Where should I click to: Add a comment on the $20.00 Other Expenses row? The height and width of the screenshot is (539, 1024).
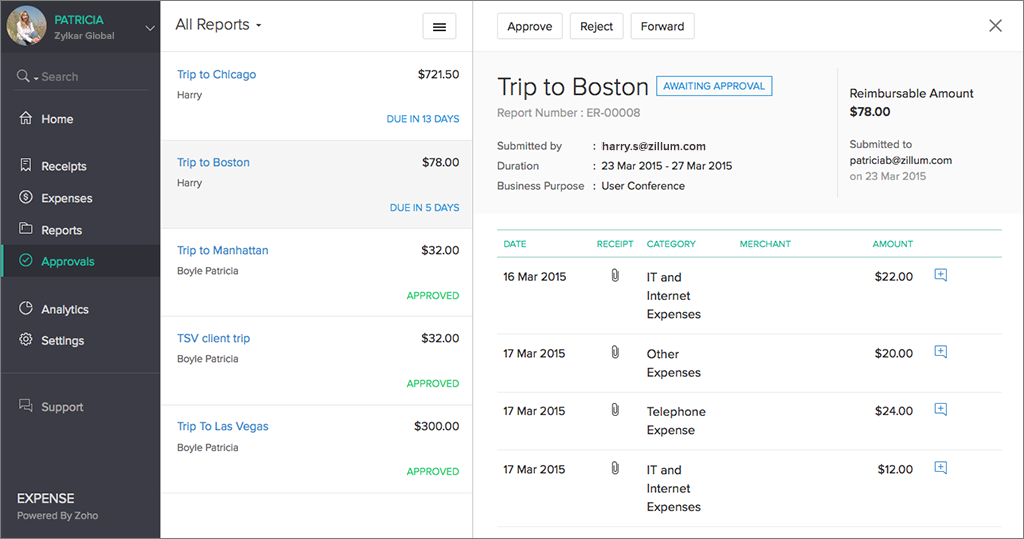940,352
